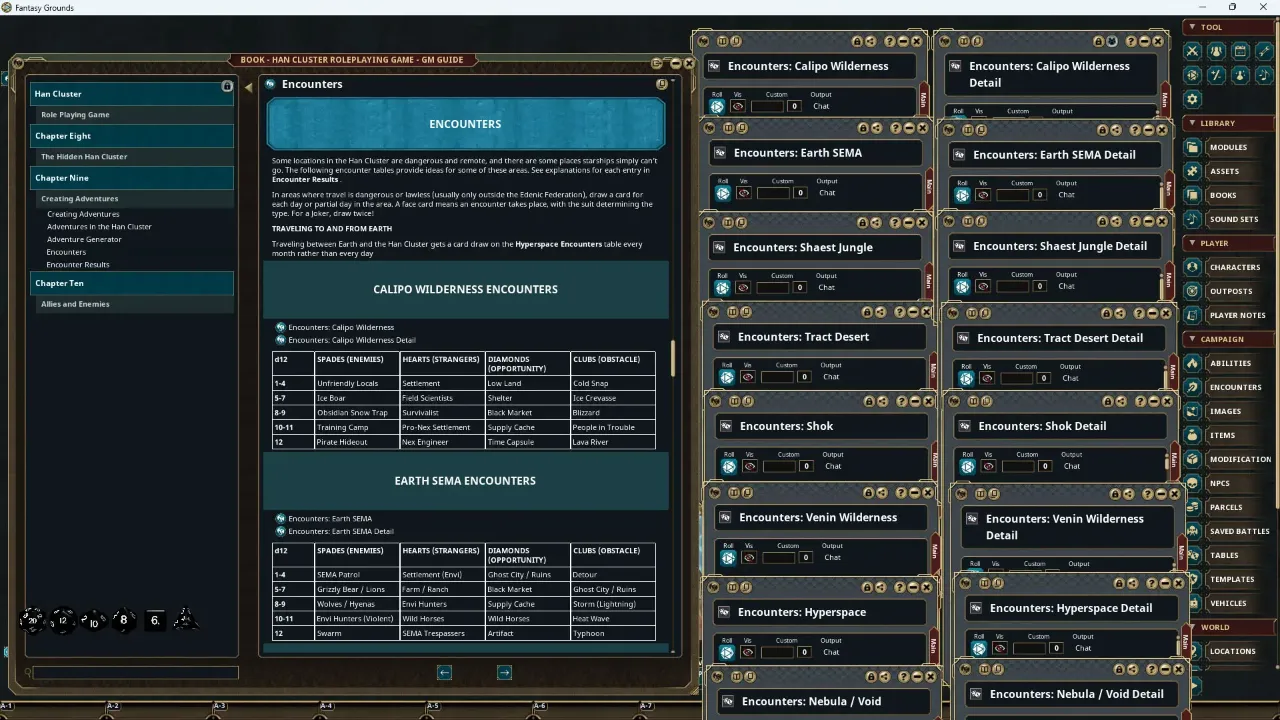Open Adventure Generator page in index
The width and height of the screenshot is (1280, 720).
tap(84, 240)
